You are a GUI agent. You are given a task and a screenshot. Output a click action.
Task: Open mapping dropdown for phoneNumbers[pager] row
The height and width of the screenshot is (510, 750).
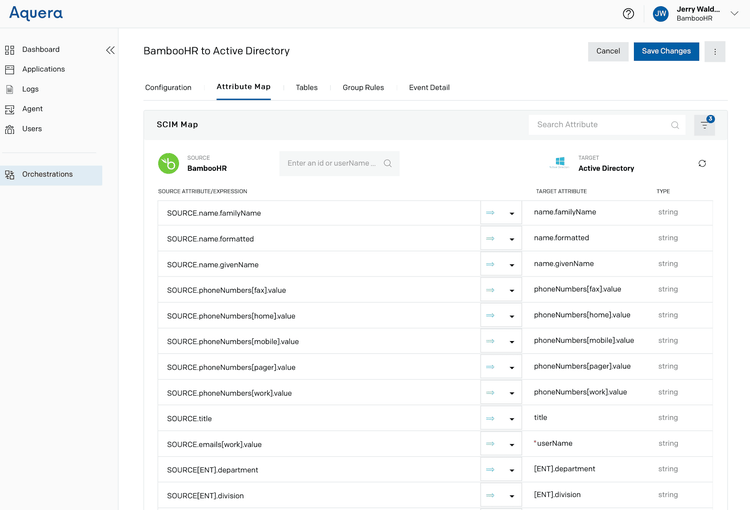[512, 367]
